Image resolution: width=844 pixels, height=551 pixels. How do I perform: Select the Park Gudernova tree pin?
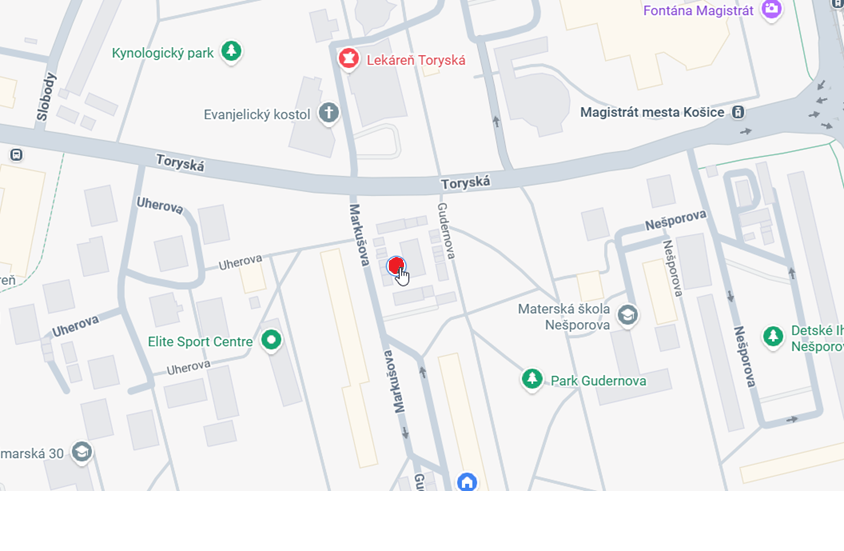532,379
